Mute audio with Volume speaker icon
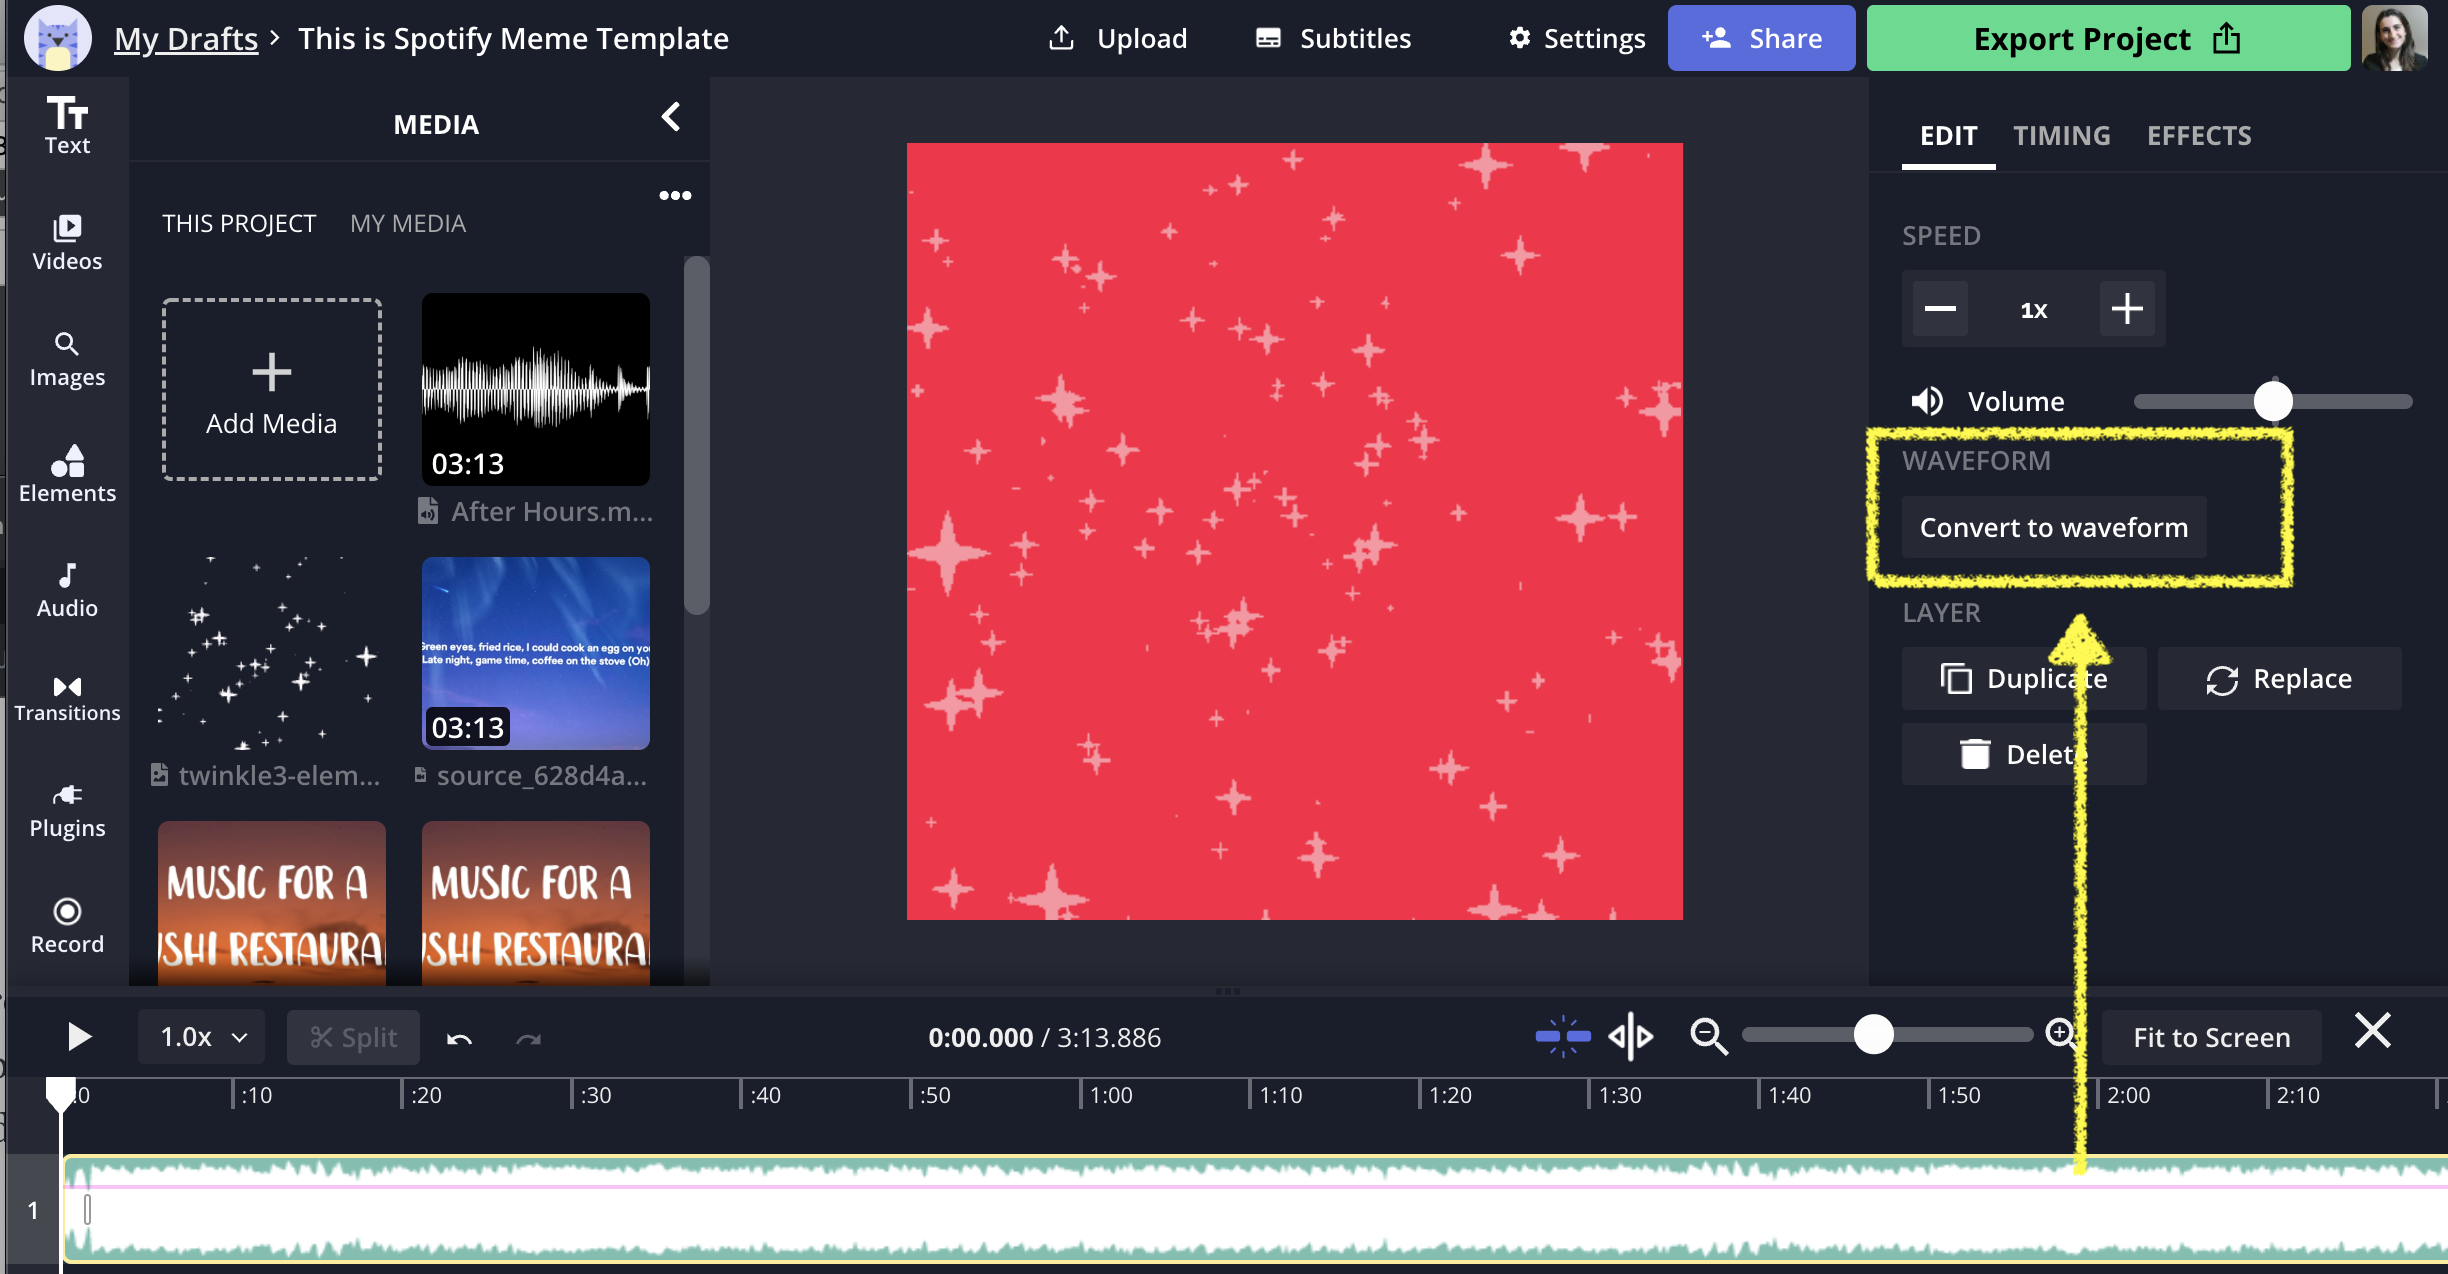The image size is (2448, 1274). [1927, 401]
